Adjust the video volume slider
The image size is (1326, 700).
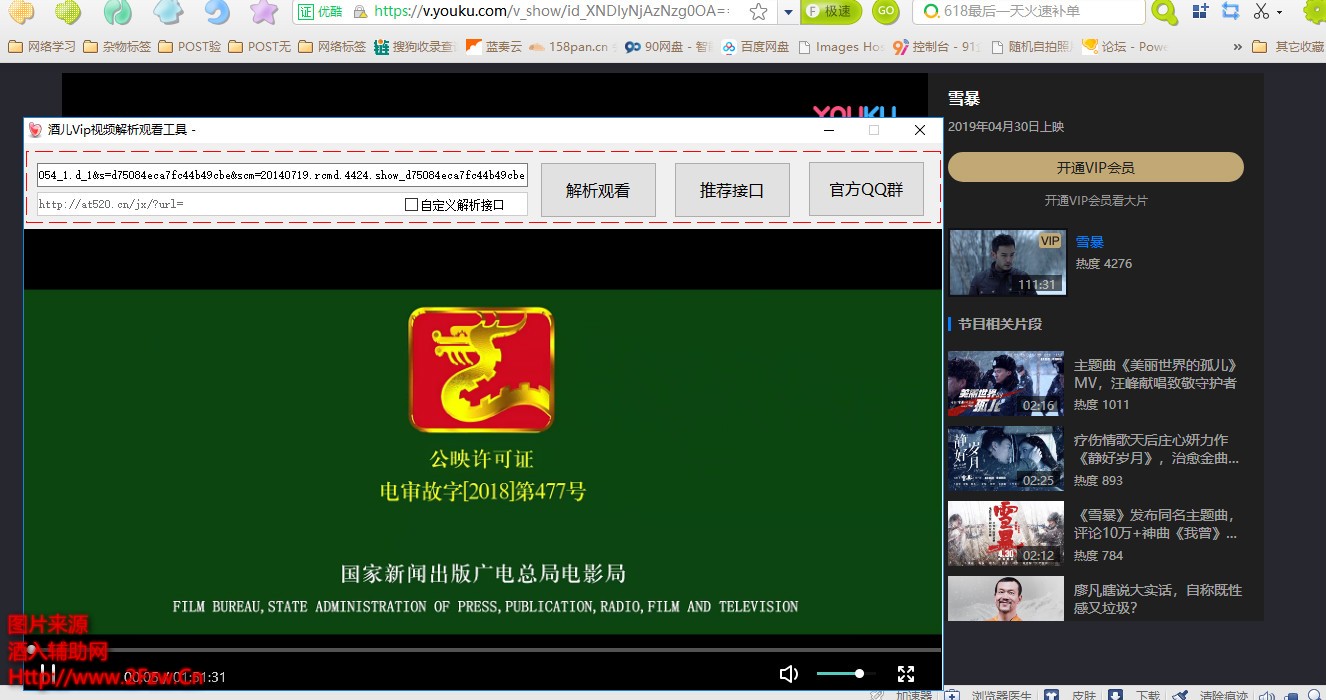click(x=846, y=674)
